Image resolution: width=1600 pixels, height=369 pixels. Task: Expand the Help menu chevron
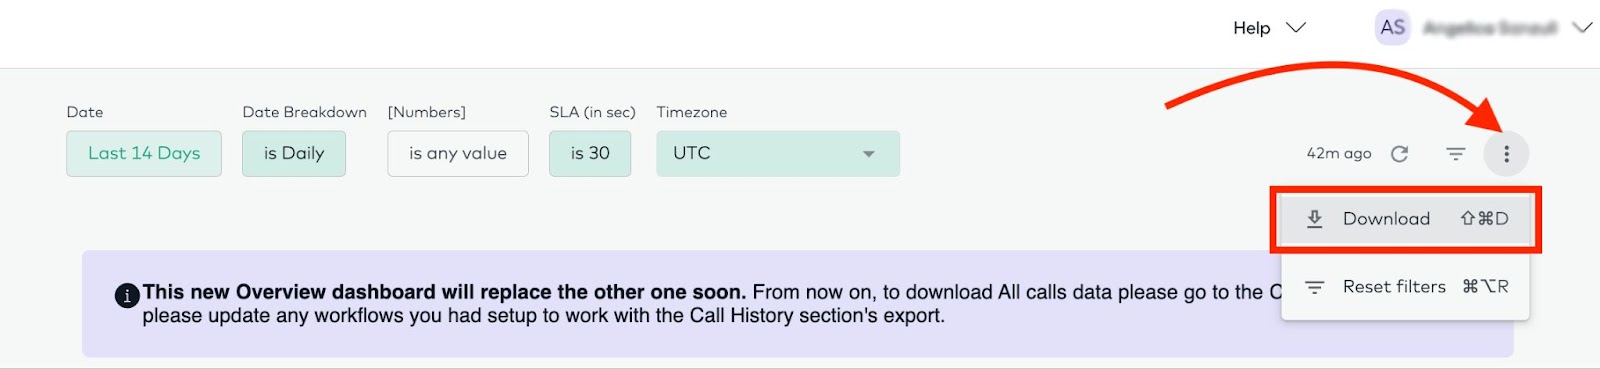[x=1296, y=28]
